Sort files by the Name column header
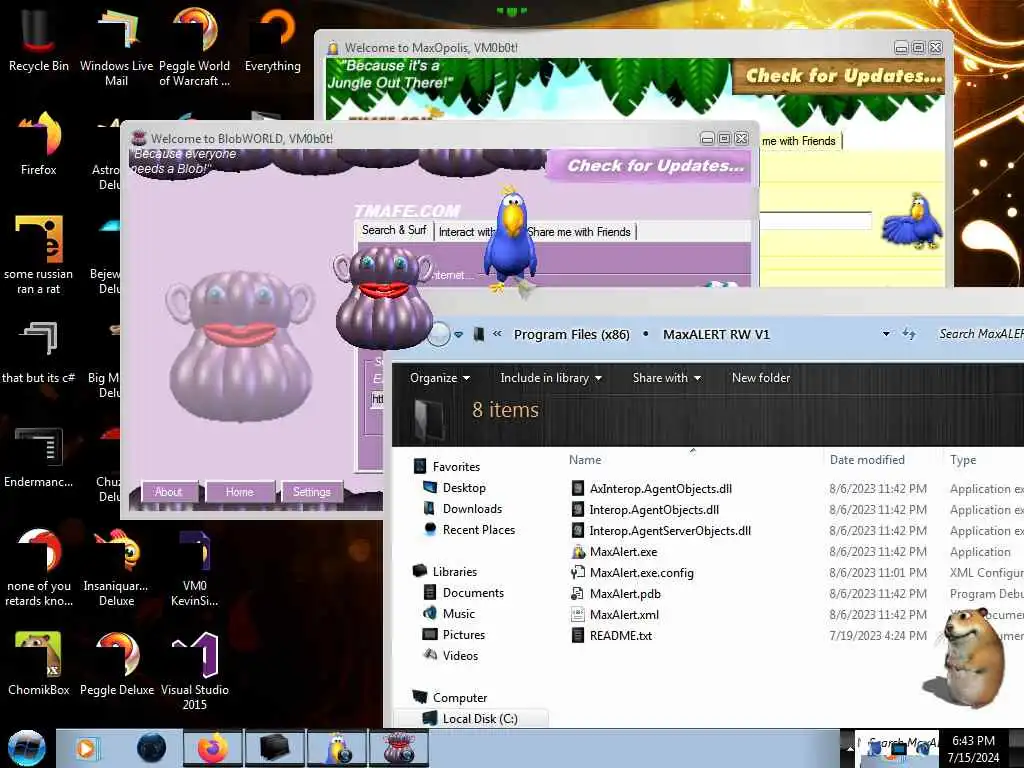The image size is (1024, 768). coord(585,460)
